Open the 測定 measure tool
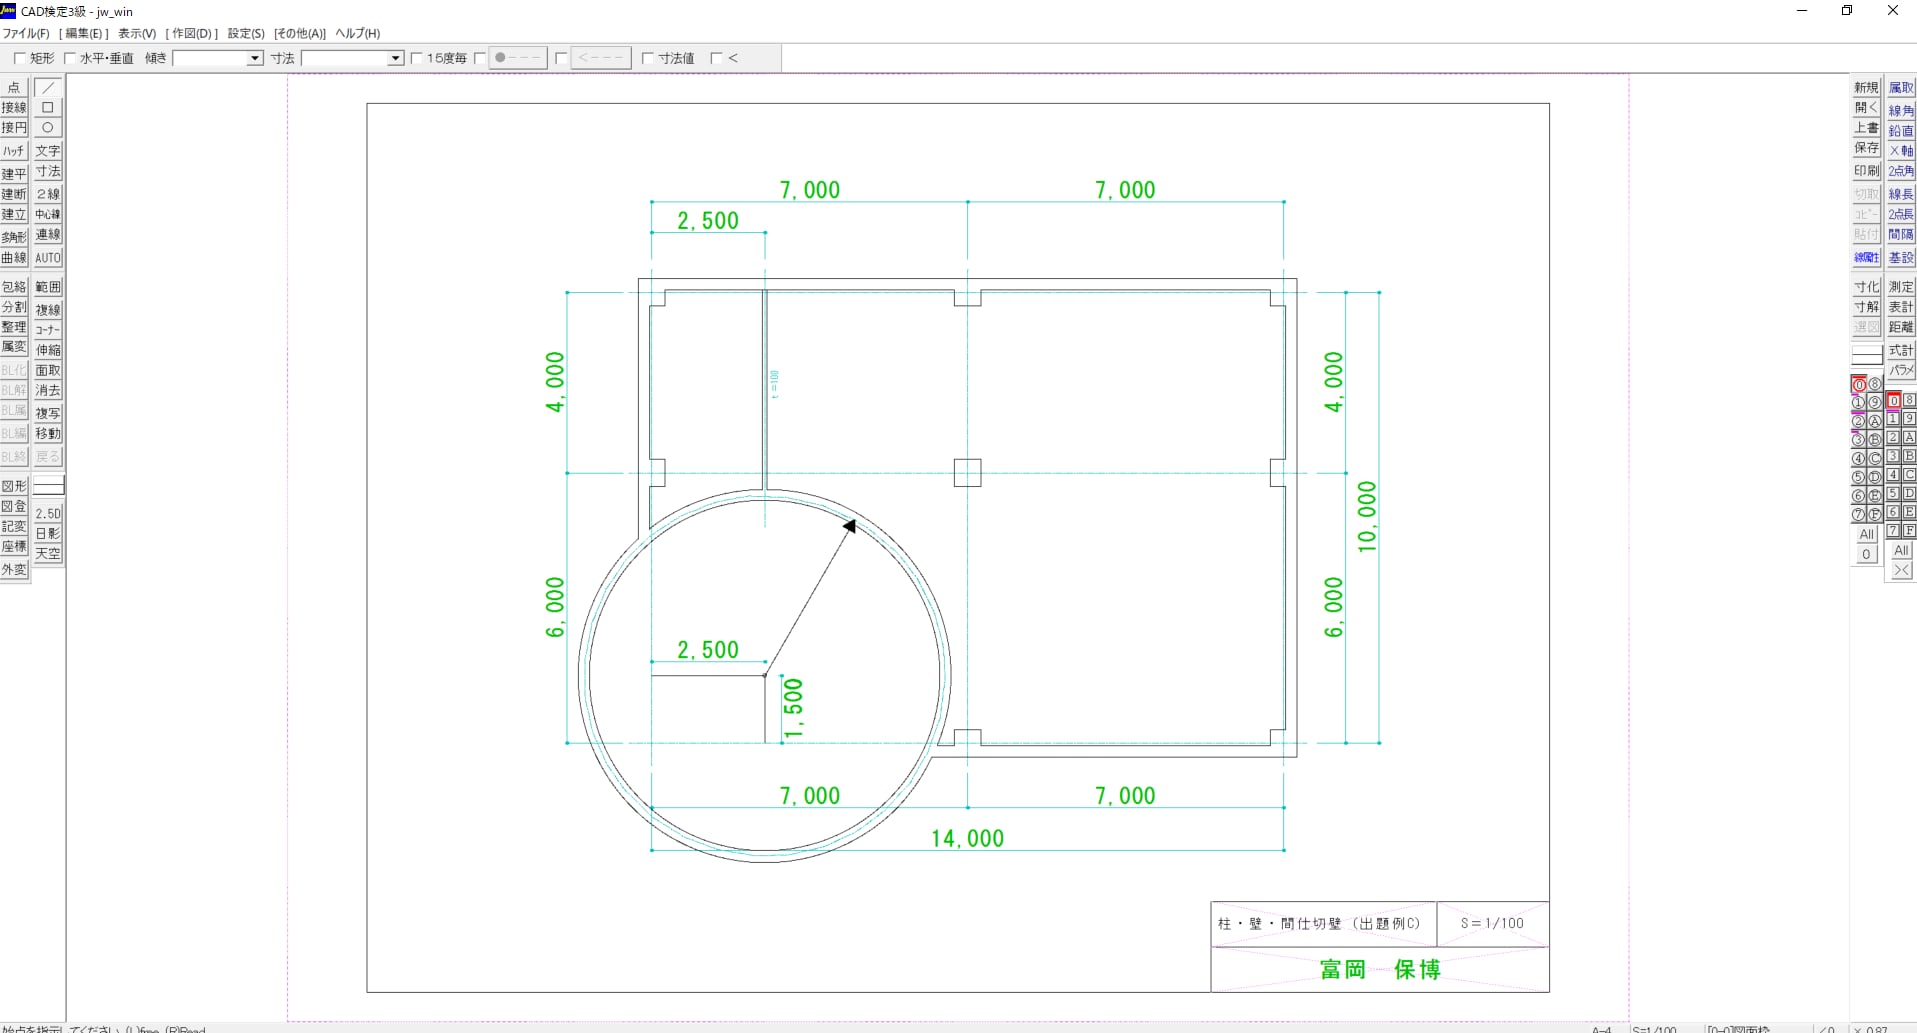Viewport: 1917px width, 1033px height. pyautogui.click(x=1900, y=287)
